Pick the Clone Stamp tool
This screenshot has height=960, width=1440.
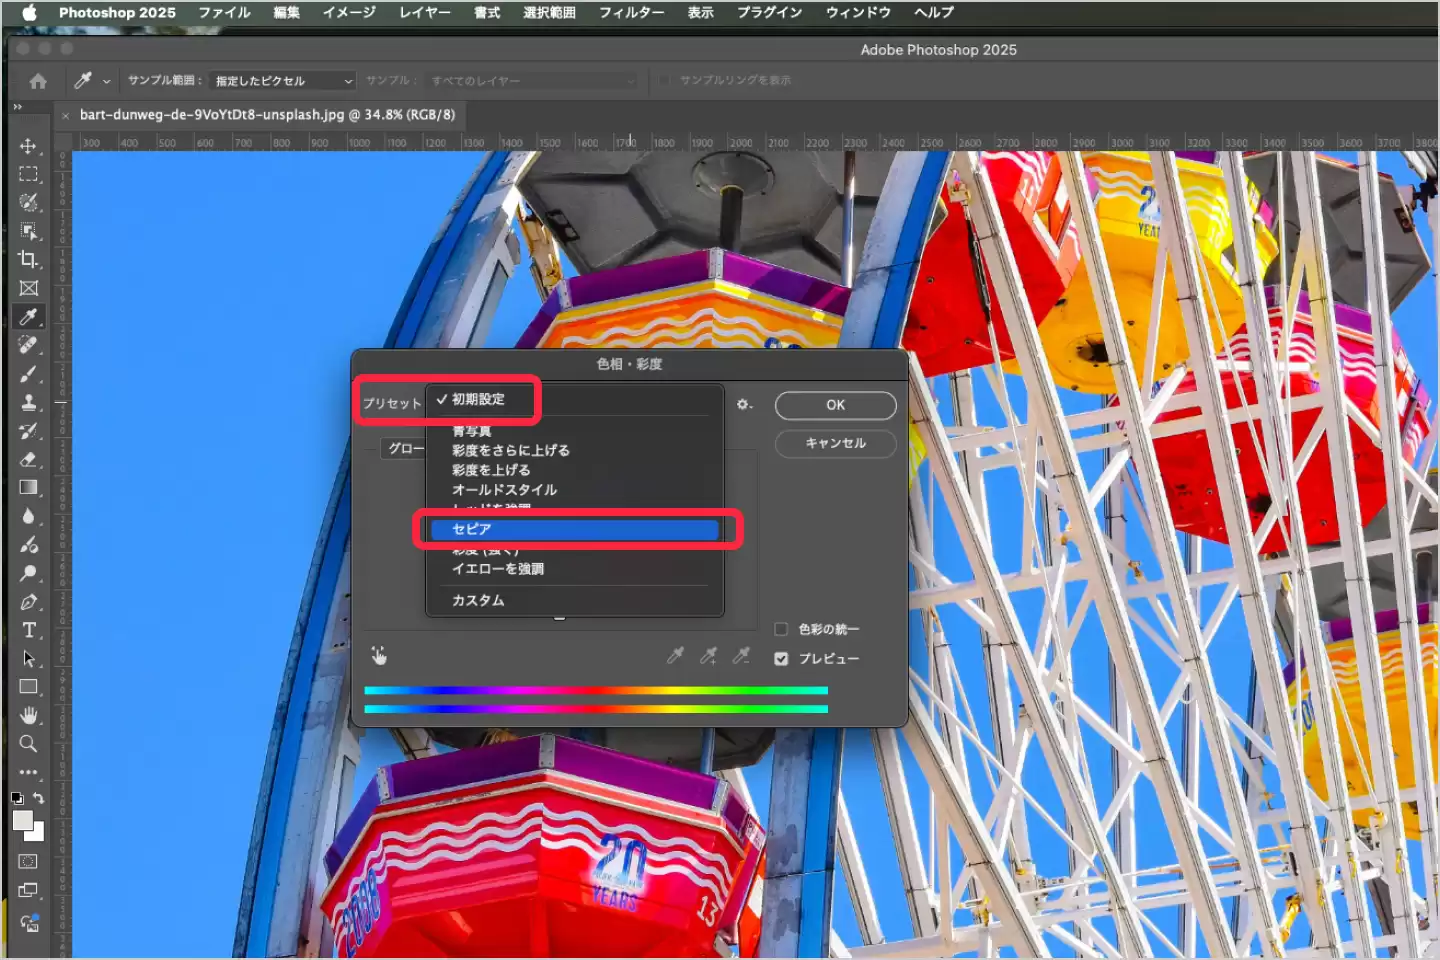pos(28,402)
